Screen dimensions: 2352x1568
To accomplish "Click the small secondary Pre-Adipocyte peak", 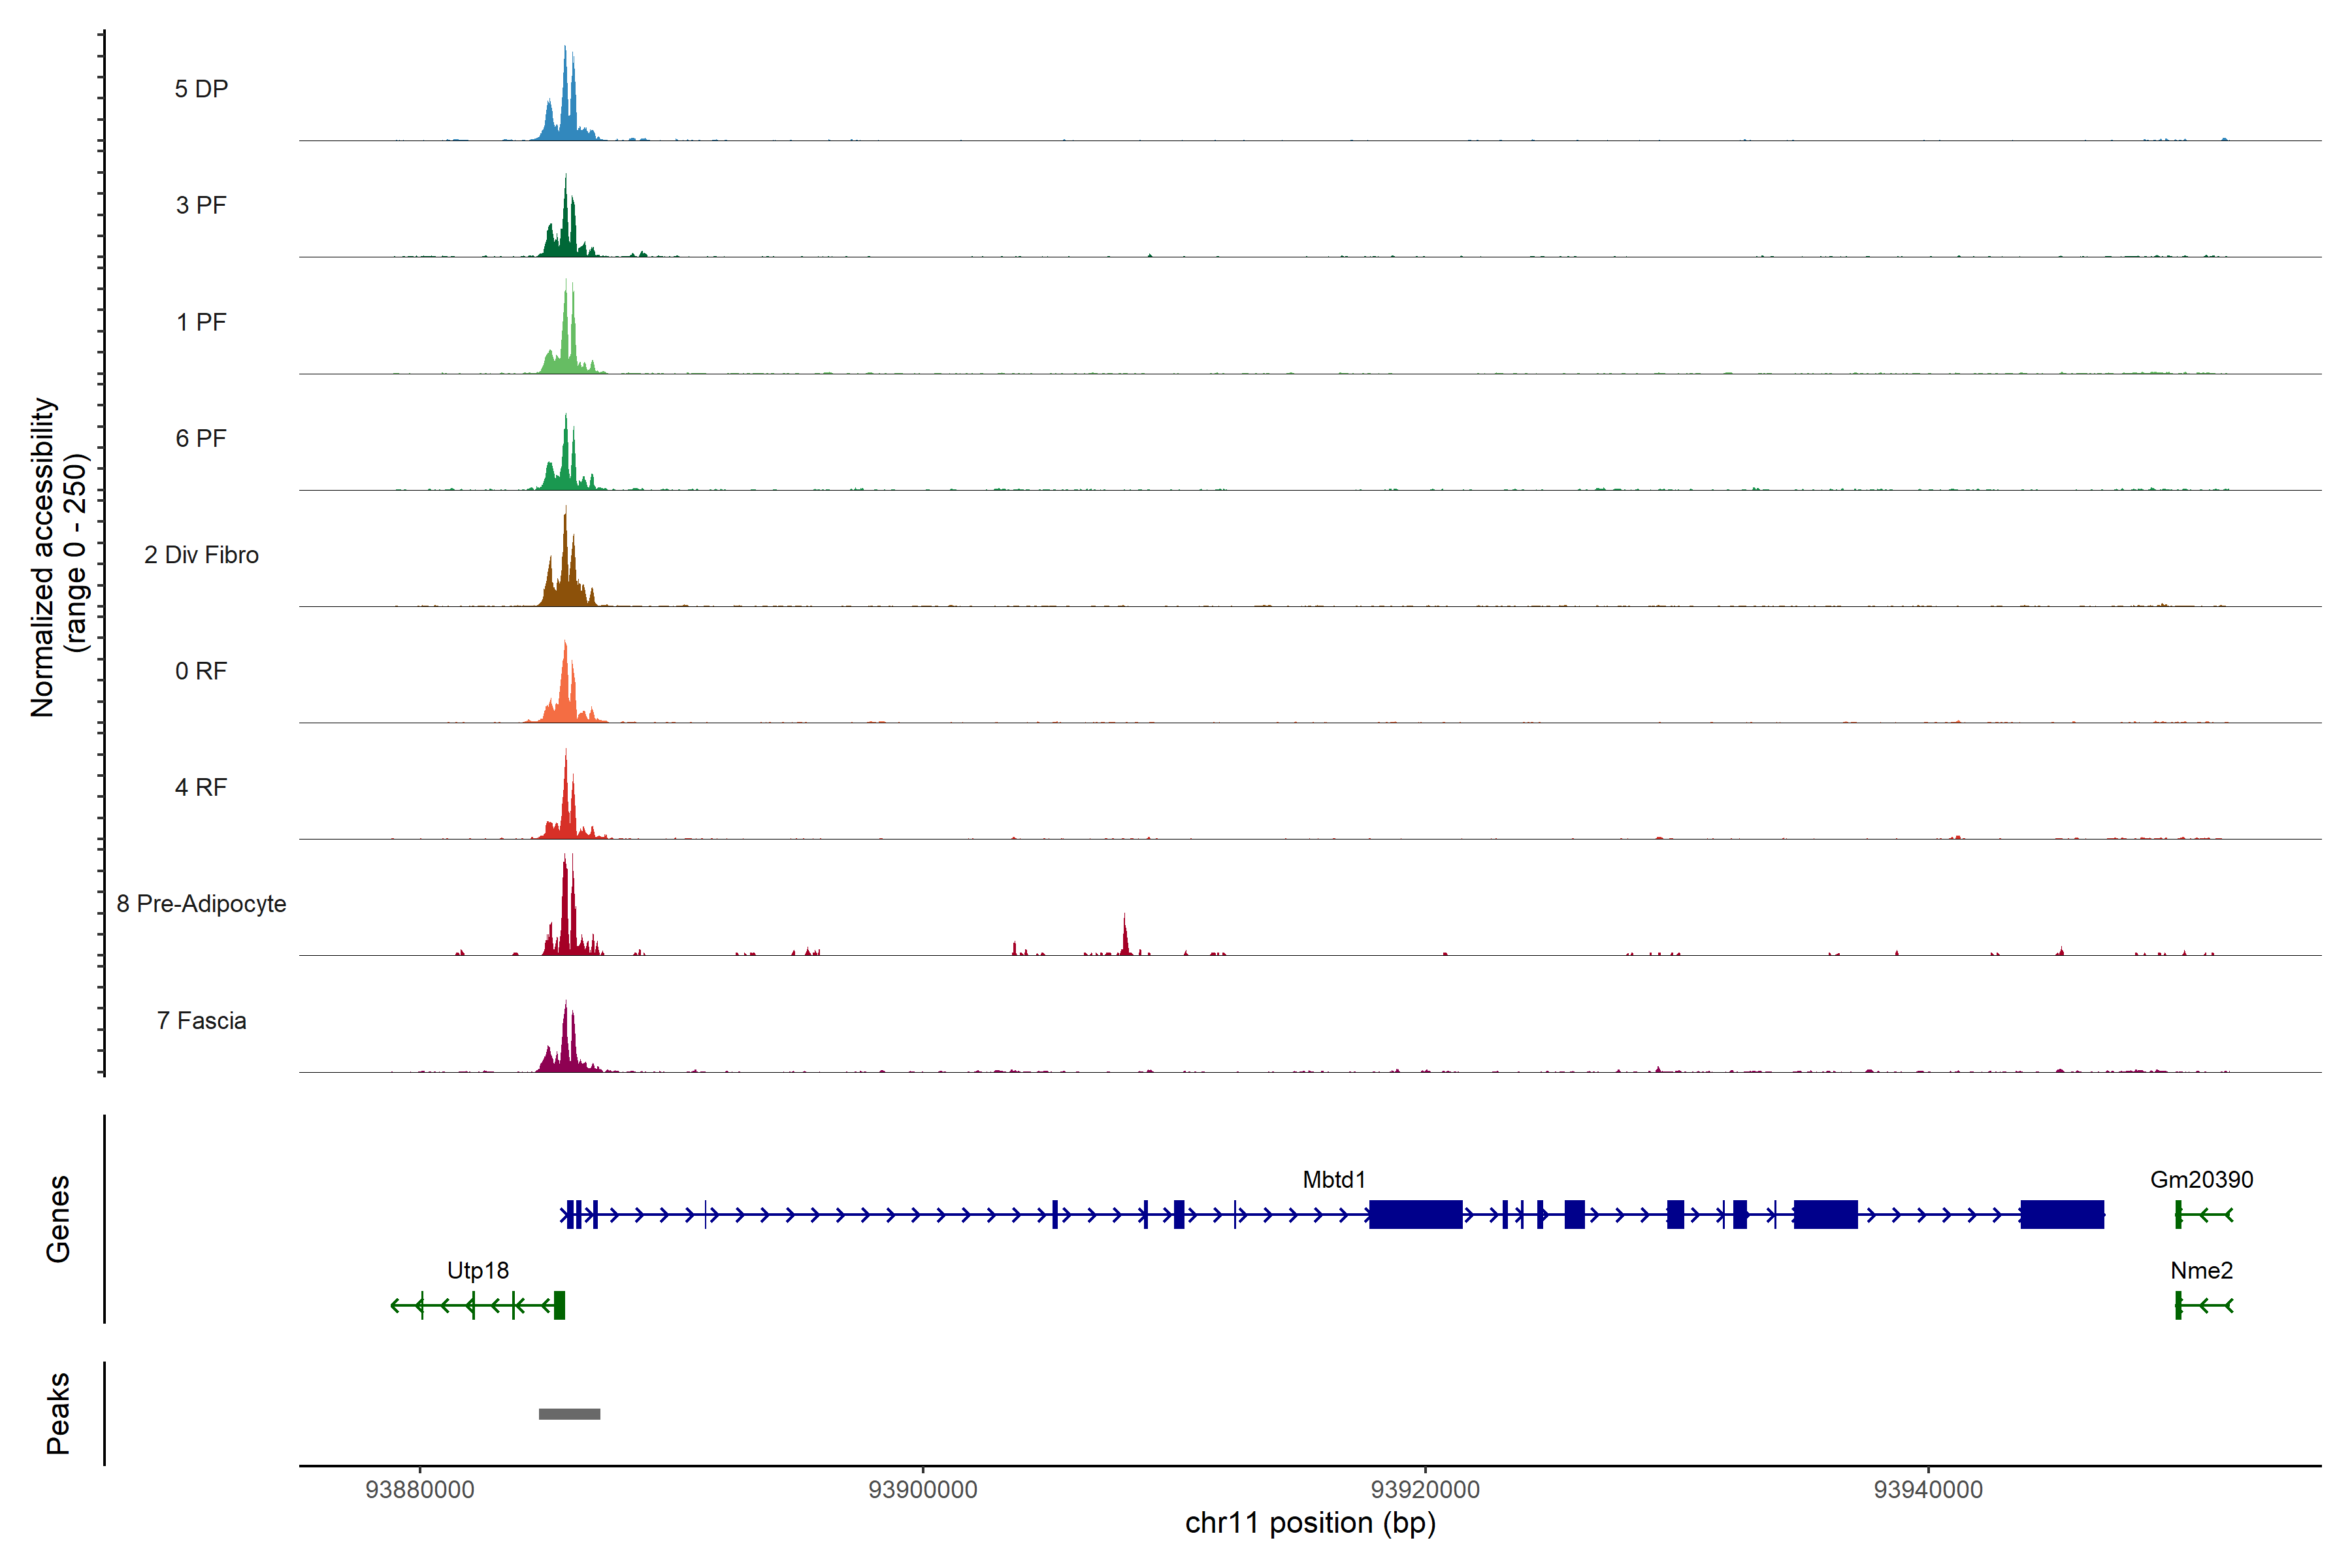I will pyautogui.click(x=1125, y=940).
